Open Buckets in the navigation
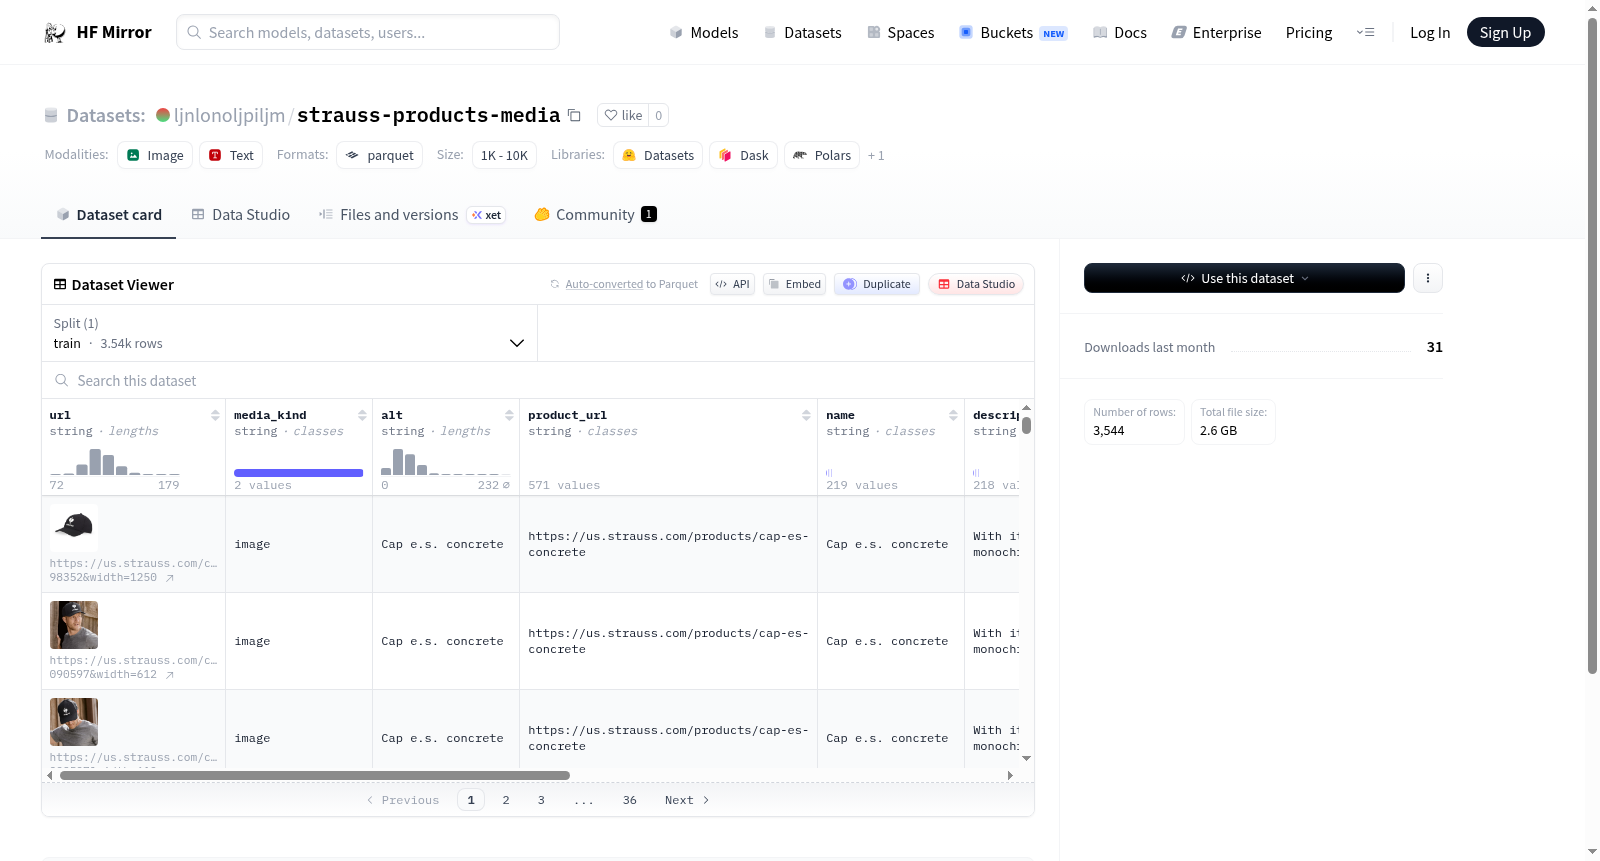The image size is (1600, 861). 1013,33
